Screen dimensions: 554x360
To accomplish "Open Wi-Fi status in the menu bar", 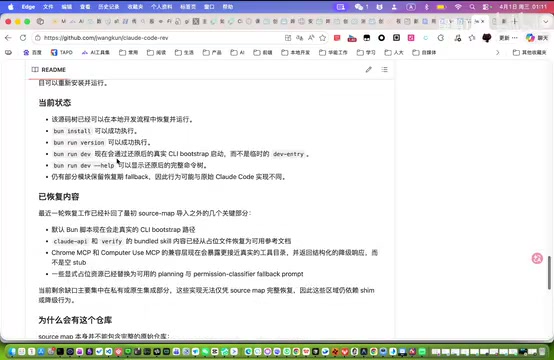I will (458, 7).
